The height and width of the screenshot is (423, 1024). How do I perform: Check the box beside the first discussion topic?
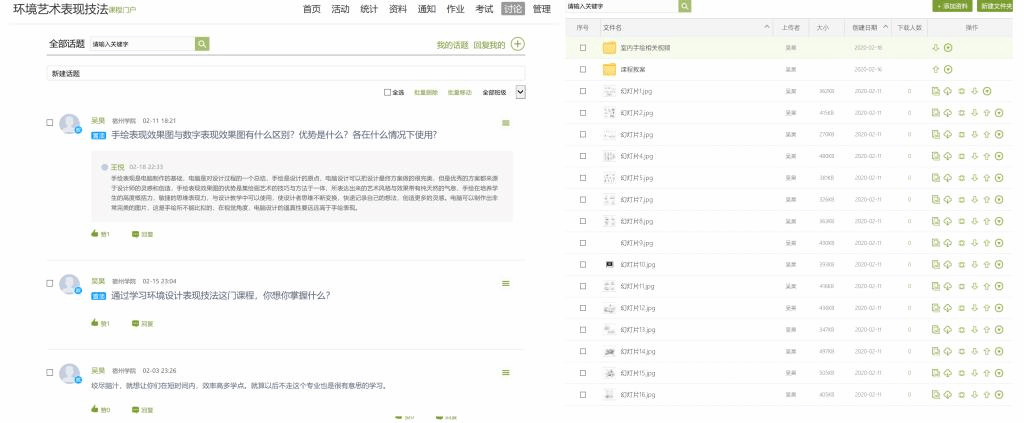click(x=50, y=123)
